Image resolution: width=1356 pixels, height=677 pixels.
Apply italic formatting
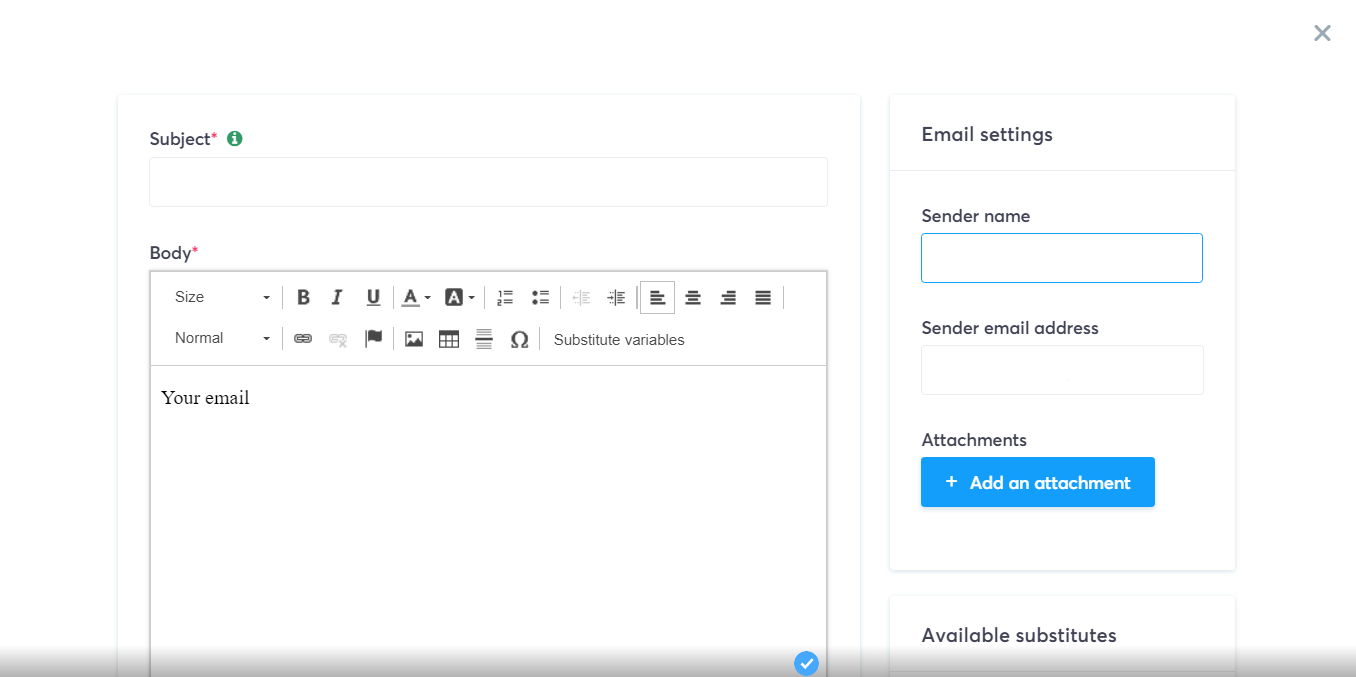tap(337, 297)
